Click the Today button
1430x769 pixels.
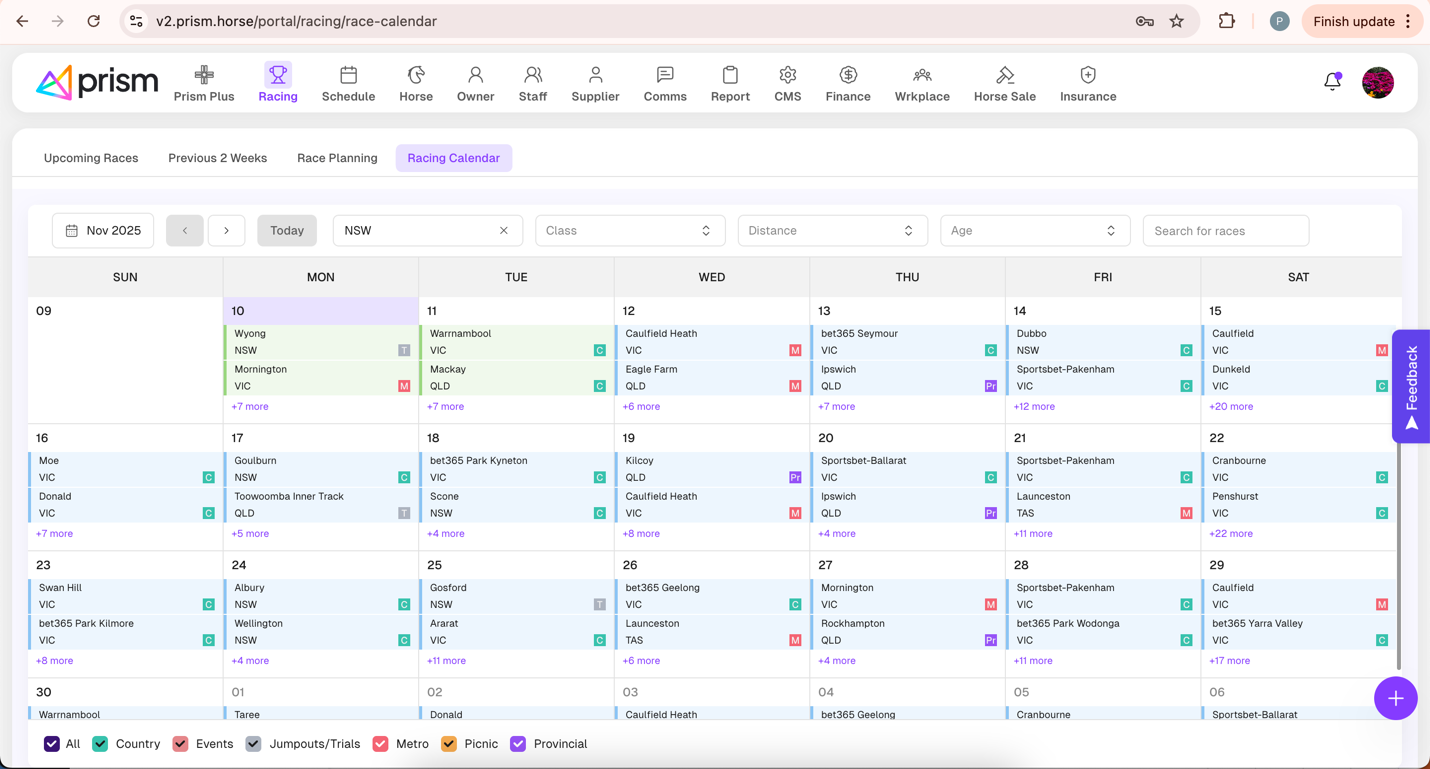pos(287,231)
